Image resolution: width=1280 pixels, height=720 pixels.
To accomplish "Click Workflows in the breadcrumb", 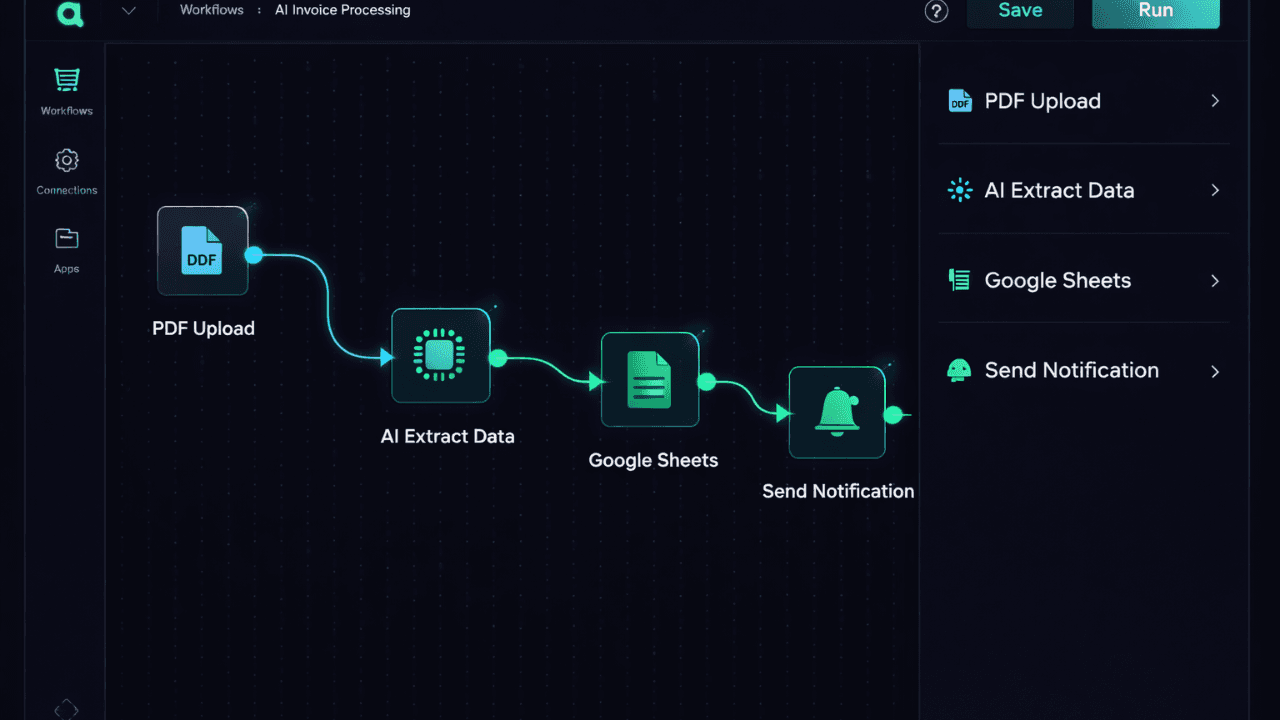I will tap(211, 9).
